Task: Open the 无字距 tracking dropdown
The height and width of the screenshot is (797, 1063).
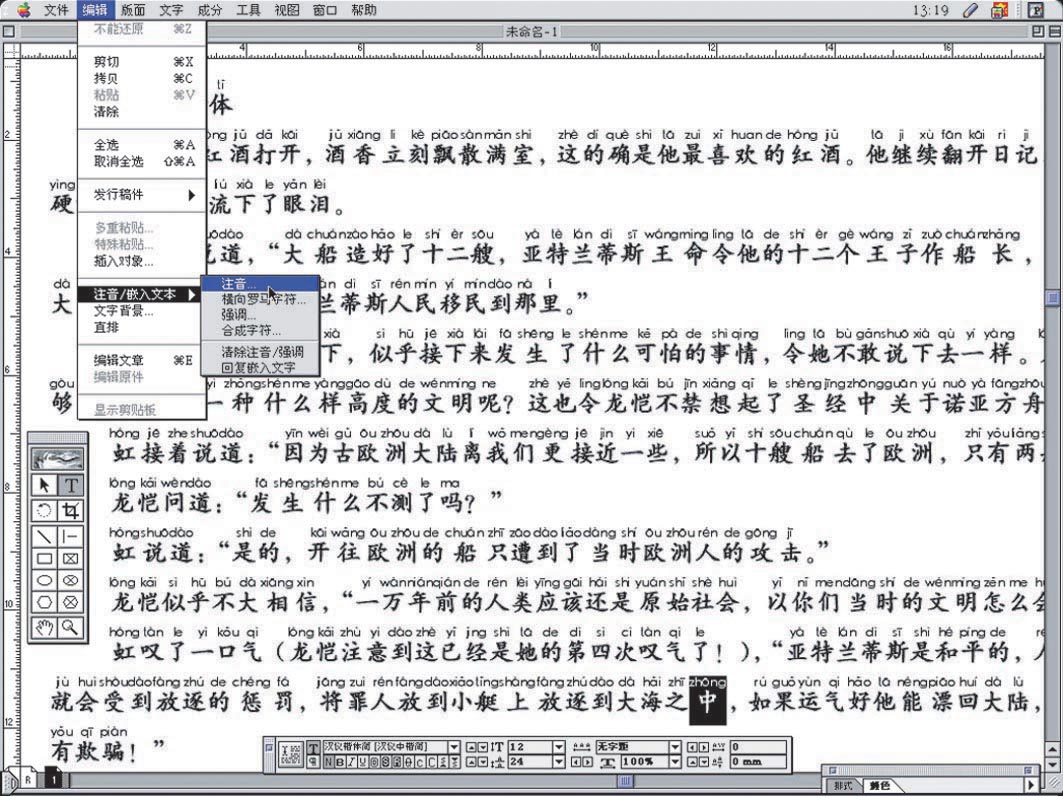Action: point(675,747)
